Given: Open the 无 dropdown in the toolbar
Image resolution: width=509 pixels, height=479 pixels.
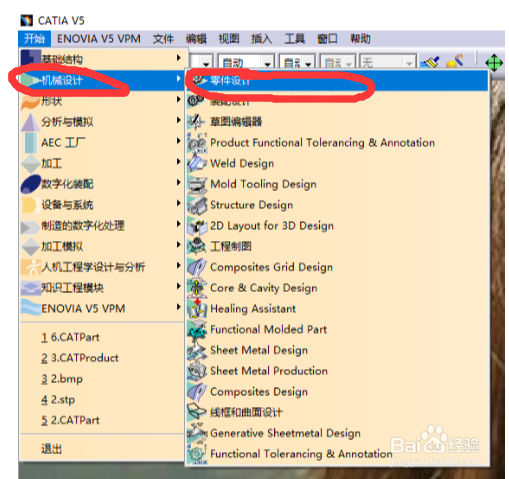Looking at the screenshot, I should point(409,63).
